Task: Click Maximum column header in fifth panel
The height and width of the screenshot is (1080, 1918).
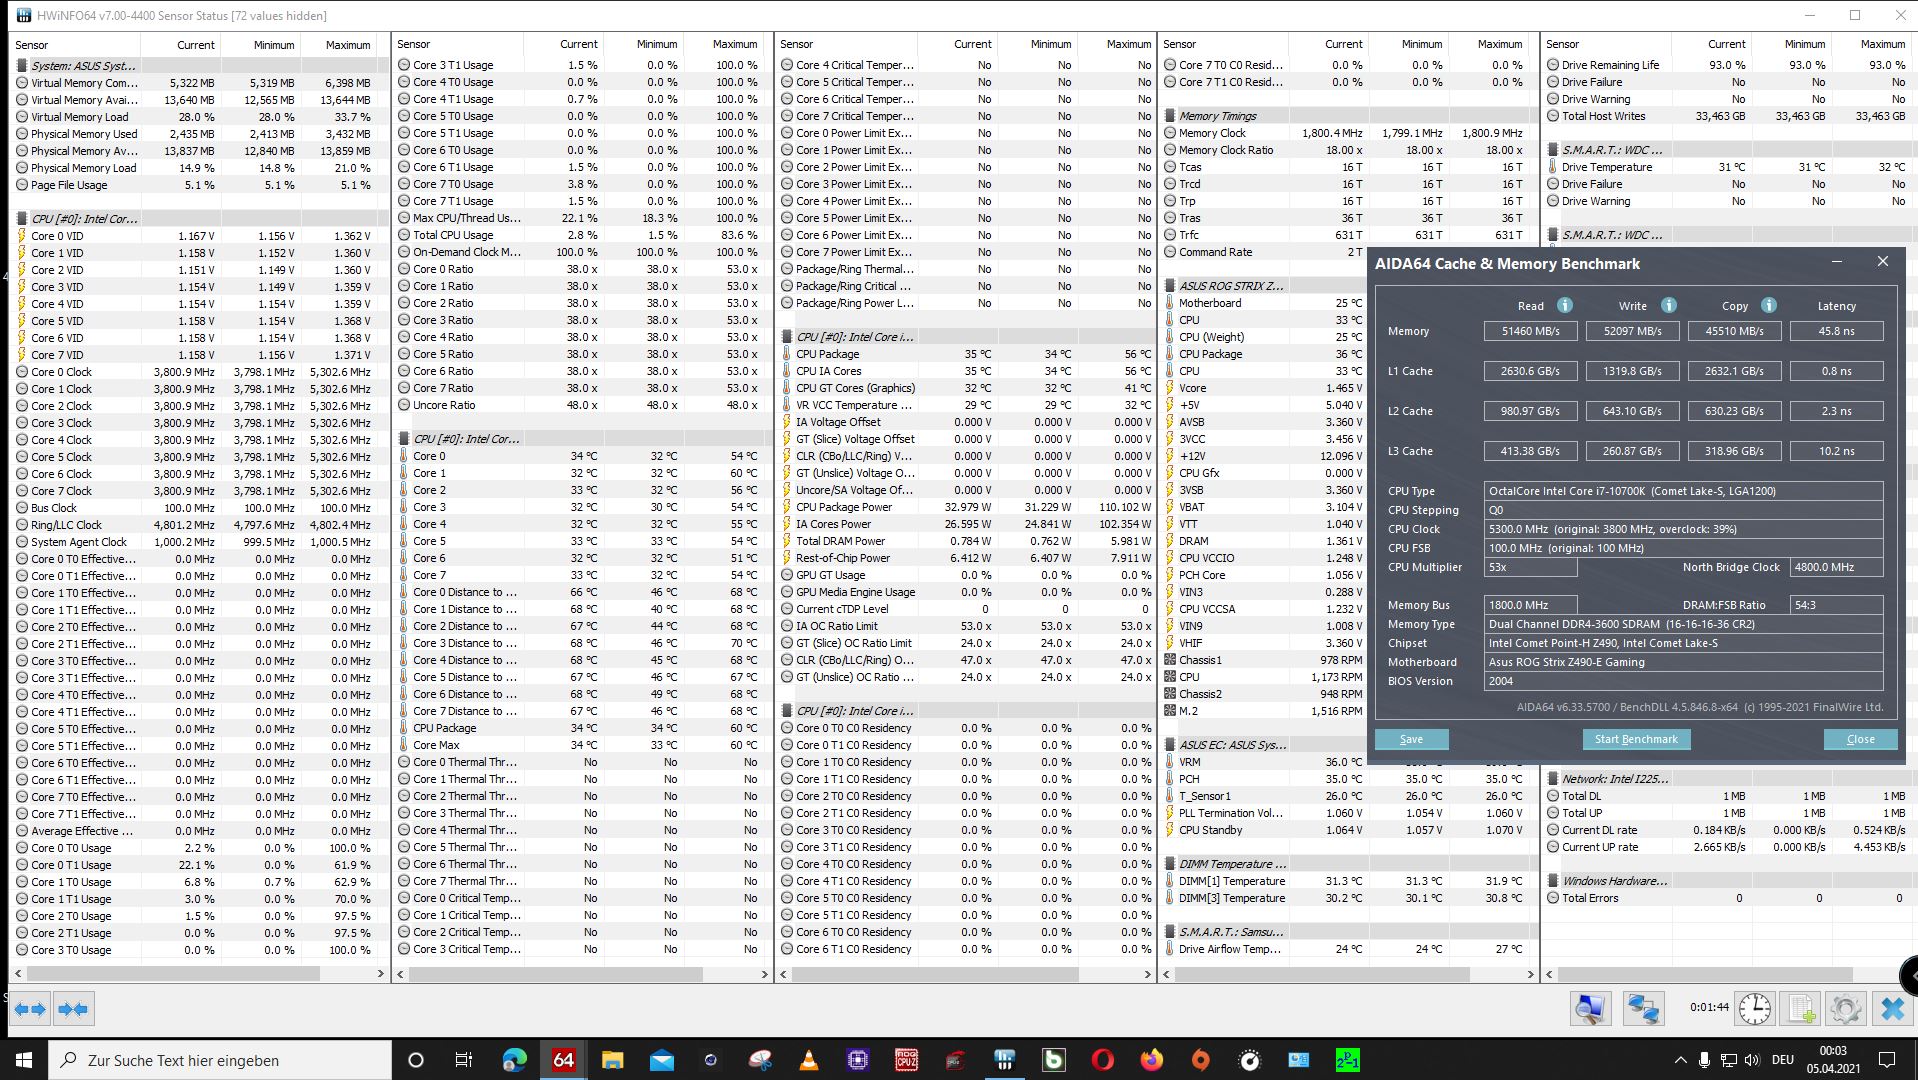Action: [x=1872, y=45]
